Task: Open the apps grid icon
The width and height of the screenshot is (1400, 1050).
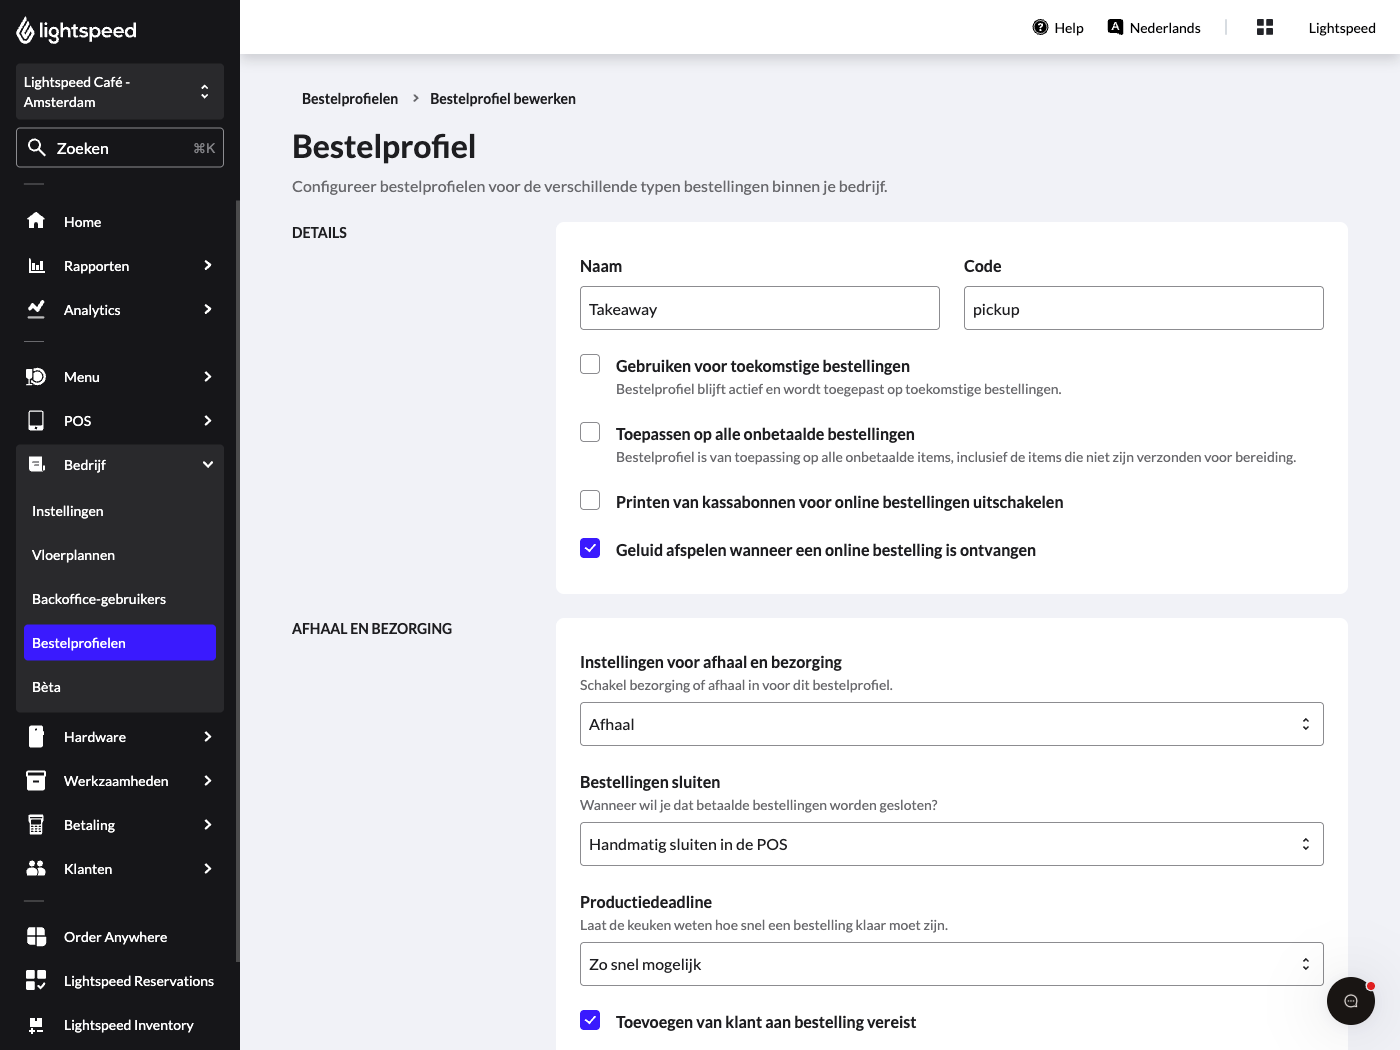Action: (x=1265, y=27)
